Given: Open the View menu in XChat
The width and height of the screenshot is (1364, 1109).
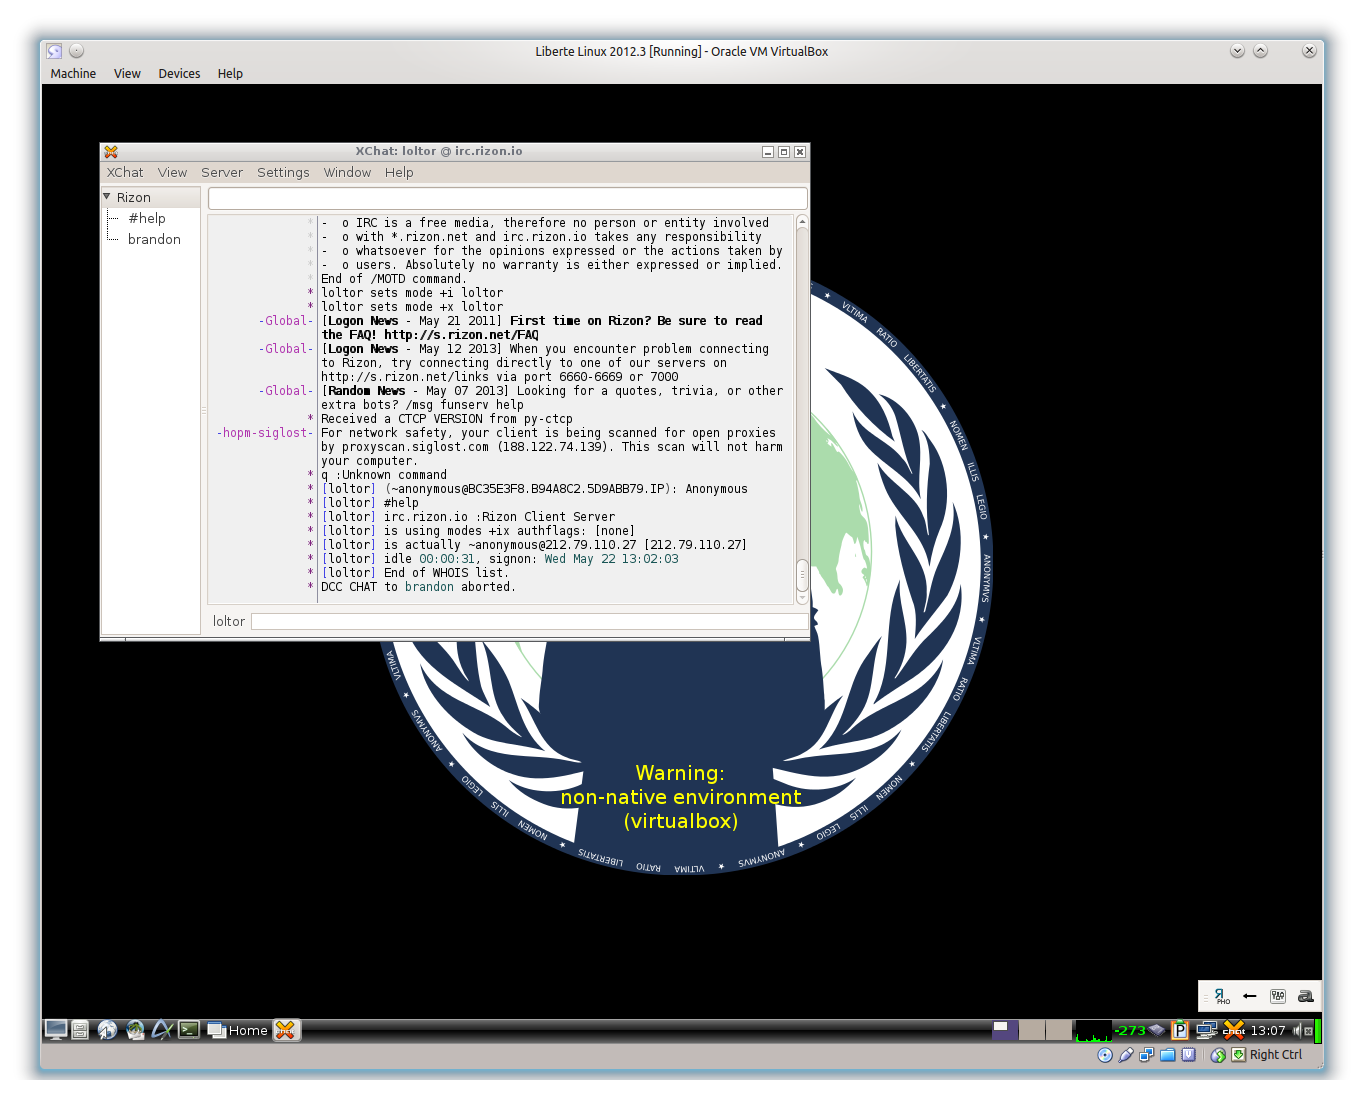Looking at the screenshot, I should click(x=172, y=173).
